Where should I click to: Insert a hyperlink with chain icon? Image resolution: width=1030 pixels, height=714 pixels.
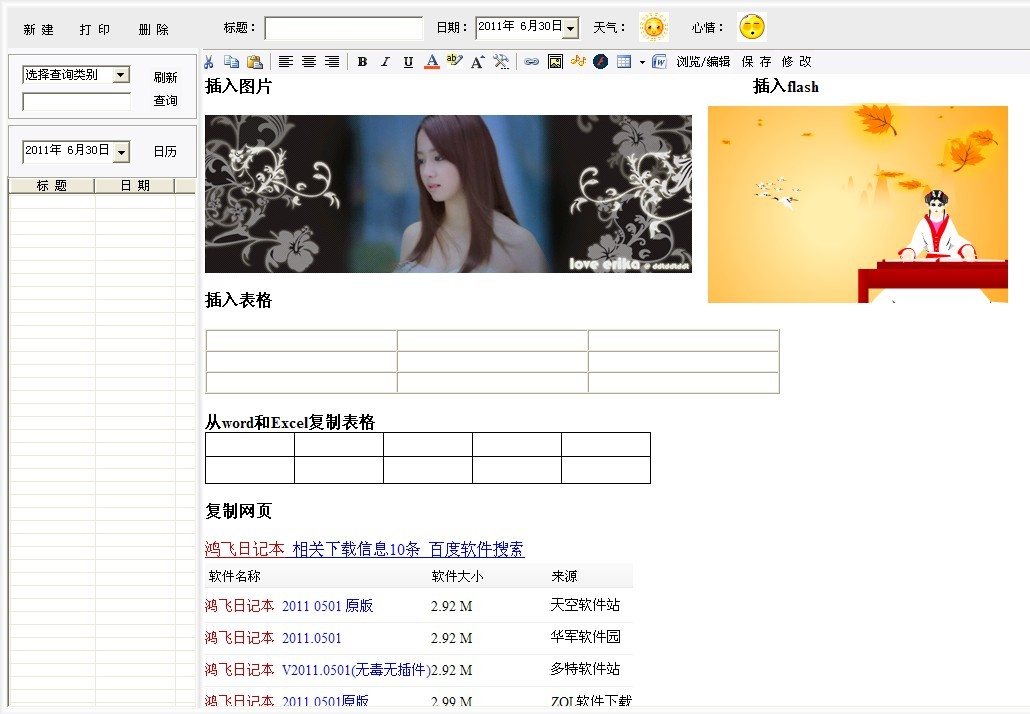point(531,62)
